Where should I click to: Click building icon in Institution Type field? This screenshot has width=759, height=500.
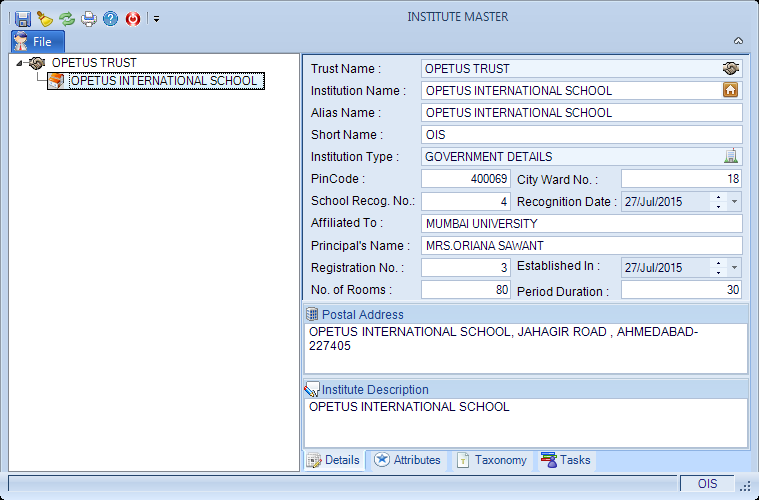(730, 156)
